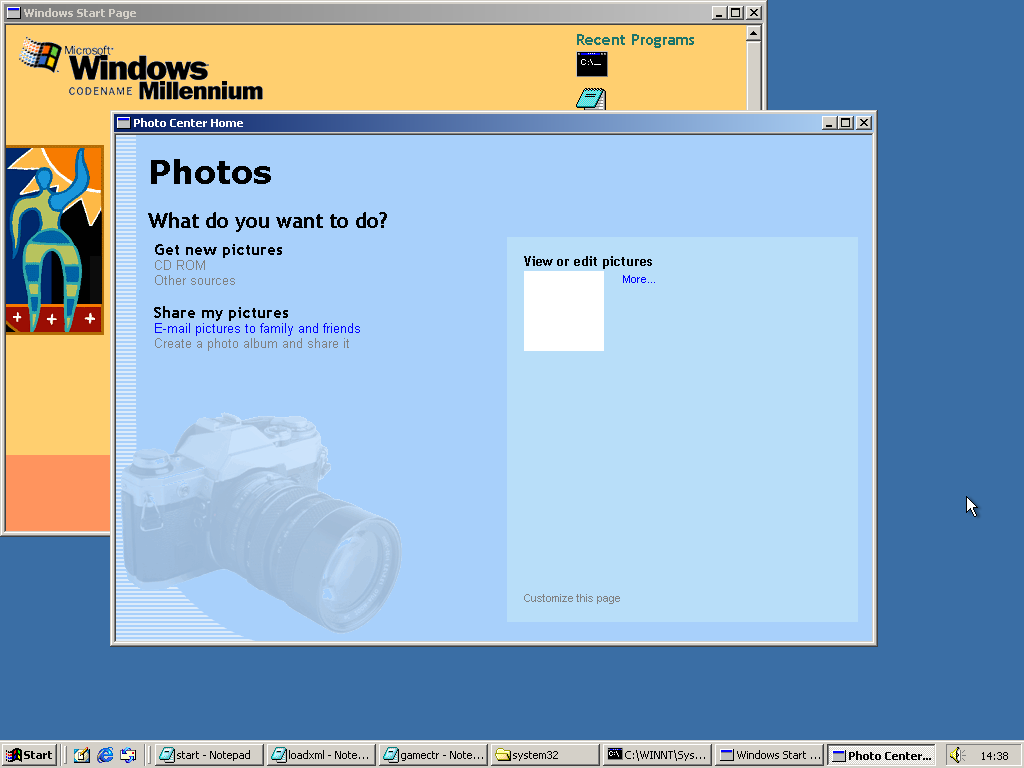Click the More... link beside the picture
Viewport: 1024px width, 768px height.
[x=639, y=280]
